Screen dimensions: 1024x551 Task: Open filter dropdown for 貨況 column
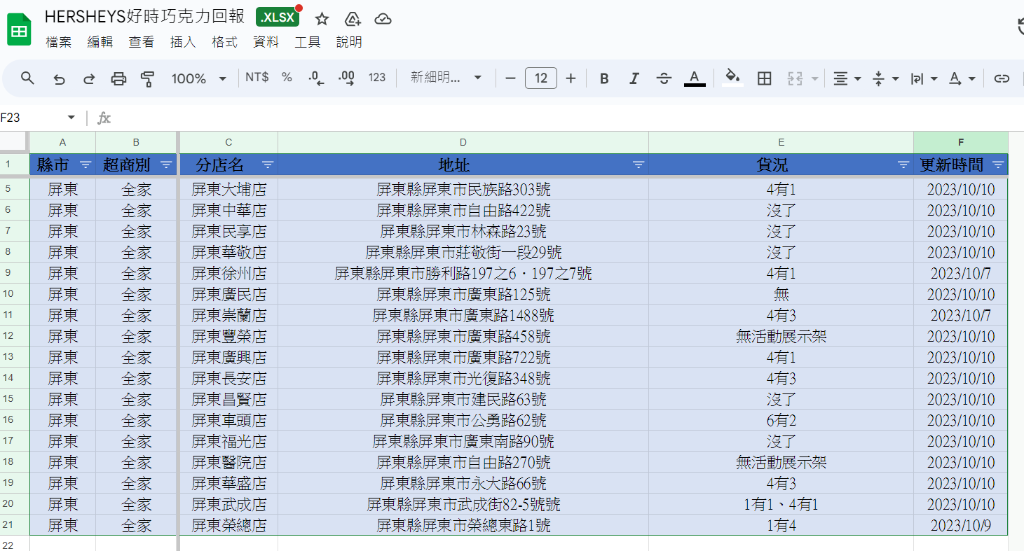902,164
